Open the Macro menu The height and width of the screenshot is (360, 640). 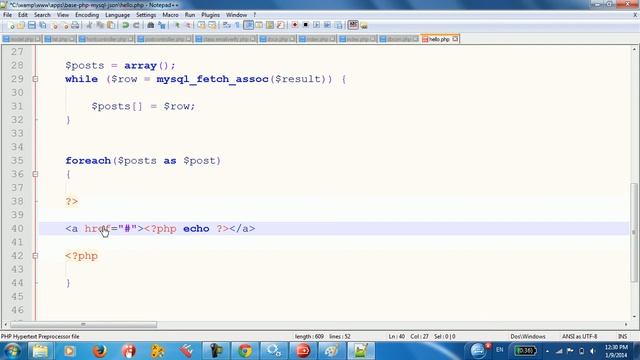pos(170,15)
